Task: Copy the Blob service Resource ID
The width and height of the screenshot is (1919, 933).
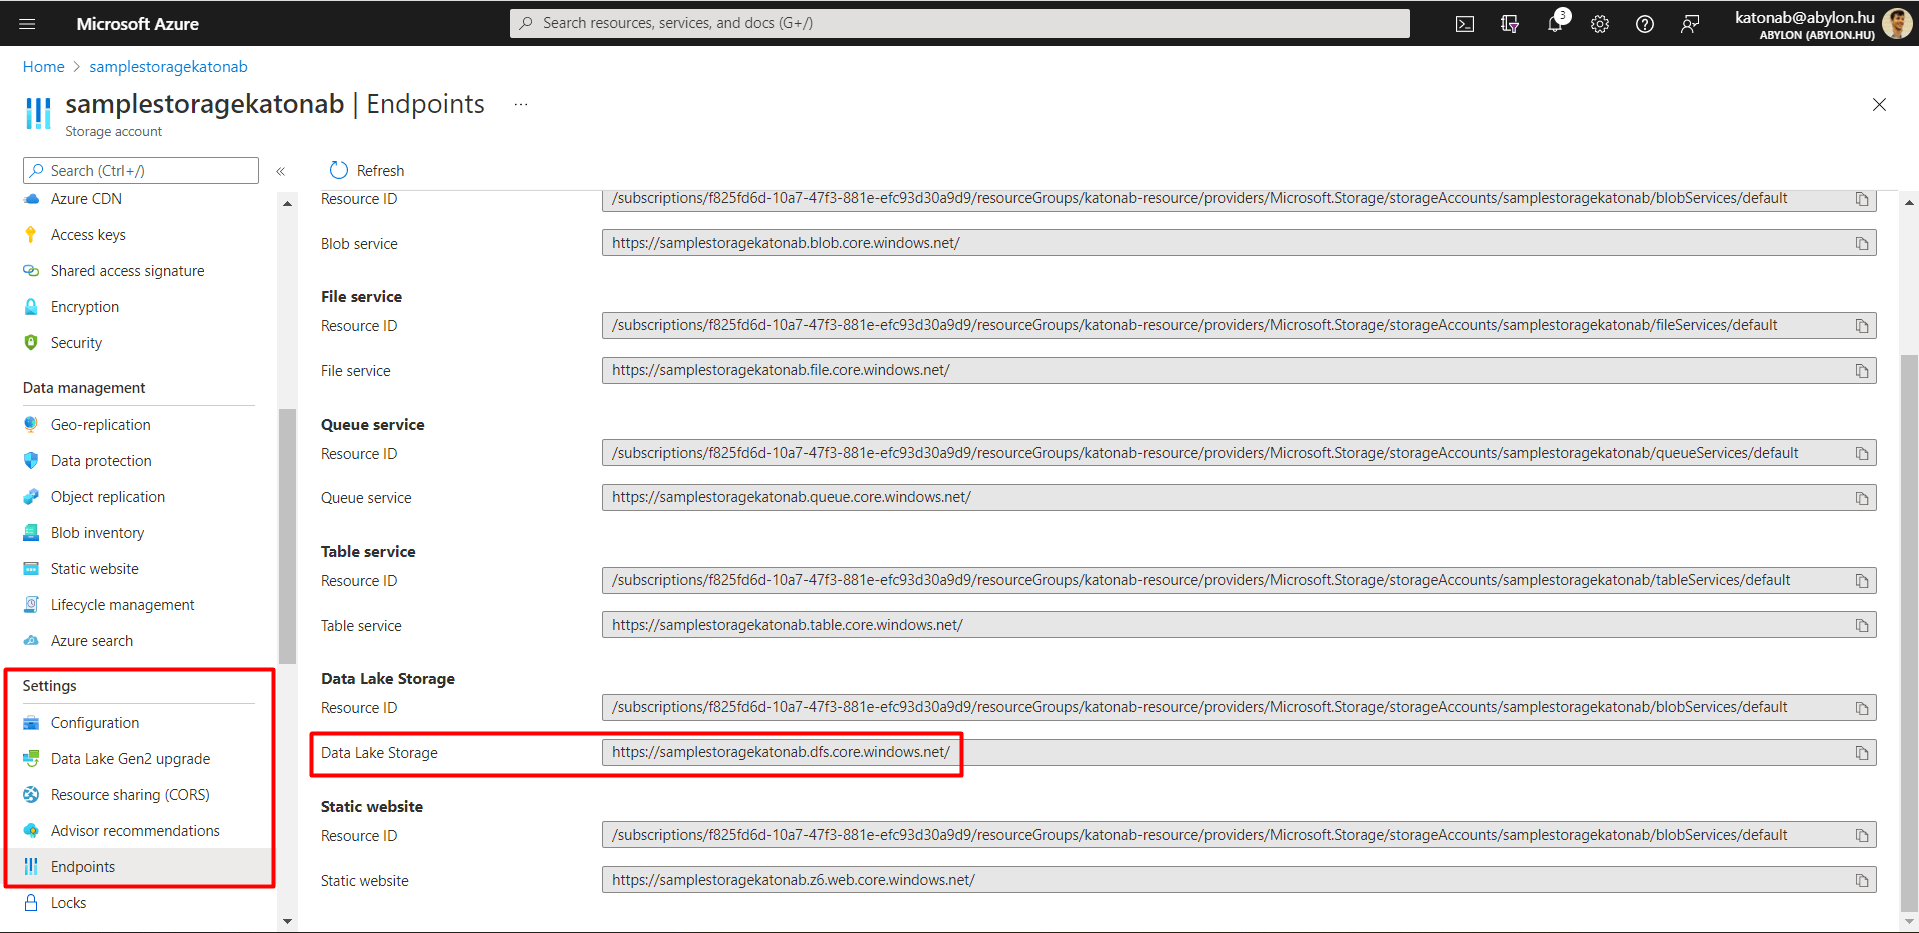Action: 1862,199
